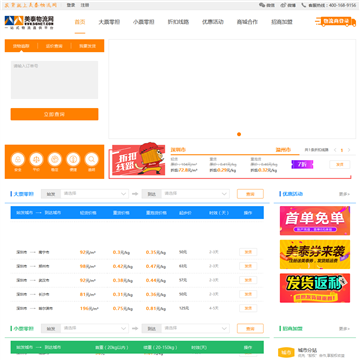Viewport: 360px width, 360px height.
Task: Click the 0.42元/kg price cell
Action: [123, 266]
